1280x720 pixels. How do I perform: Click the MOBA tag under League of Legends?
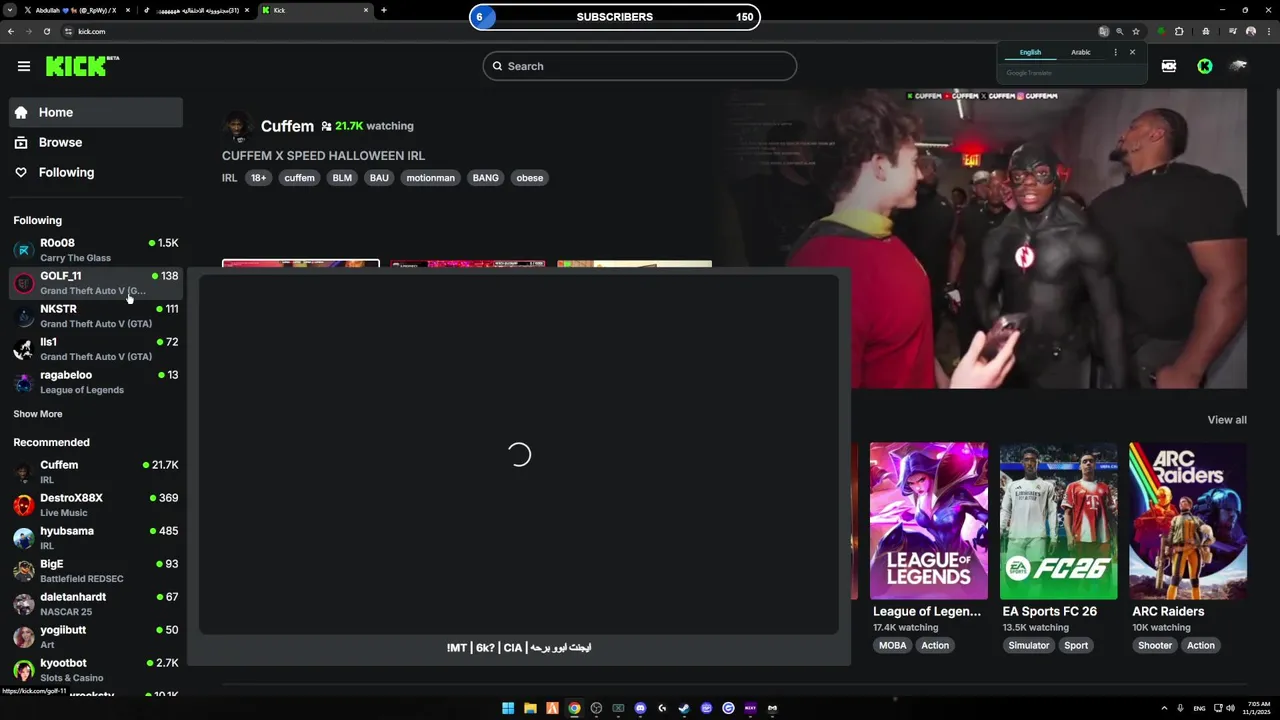(893, 645)
